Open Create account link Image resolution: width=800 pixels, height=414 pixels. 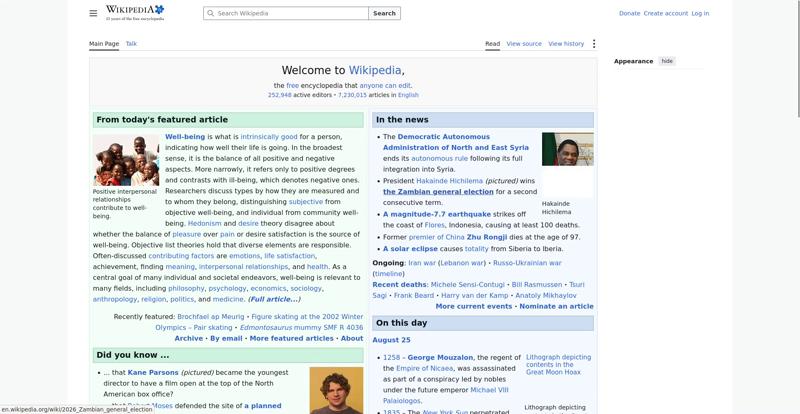pyautogui.click(x=665, y=13)
